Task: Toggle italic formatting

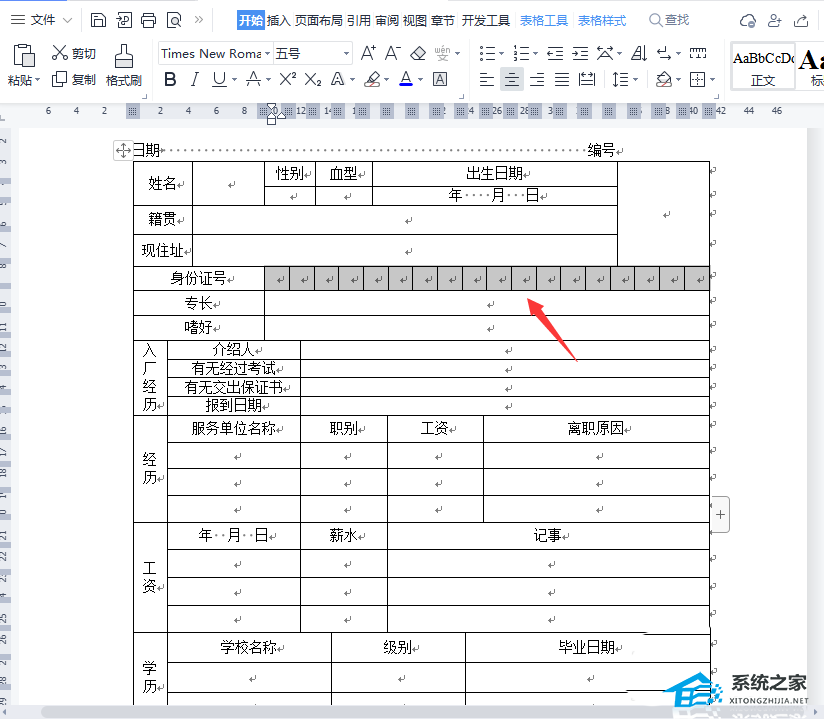Action: click(195, 79)
